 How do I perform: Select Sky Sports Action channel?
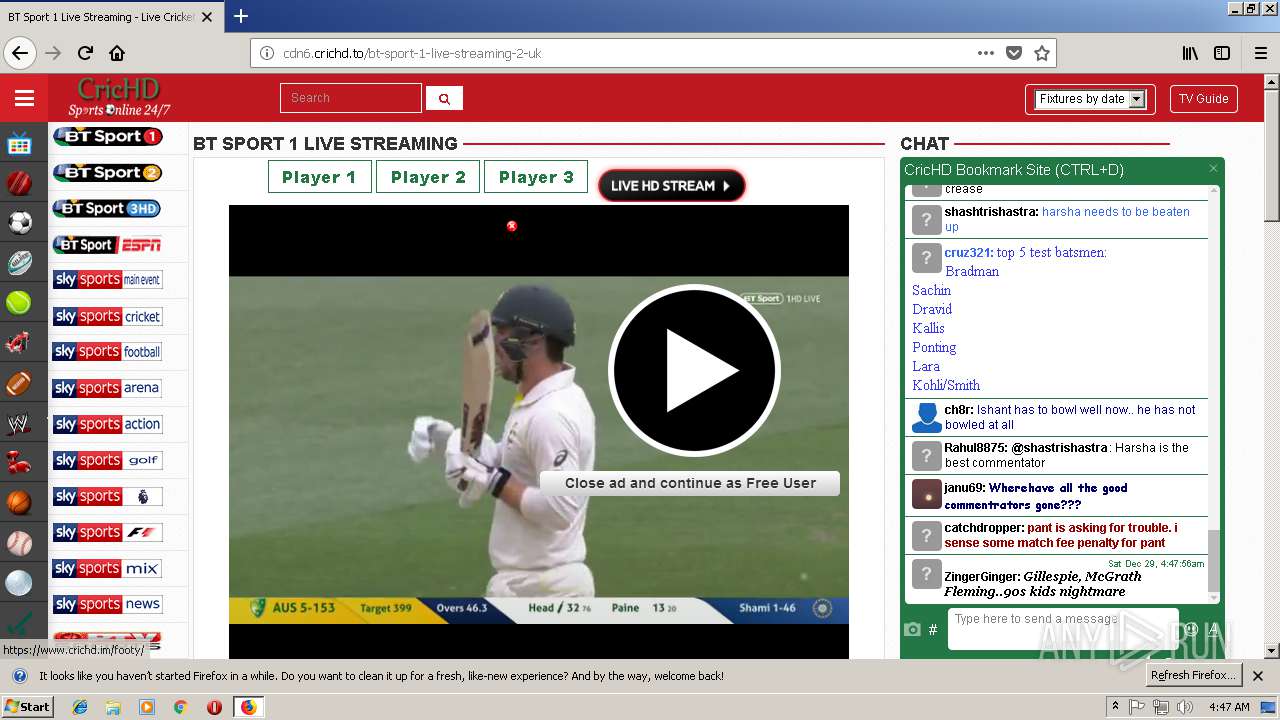point(107,424)
